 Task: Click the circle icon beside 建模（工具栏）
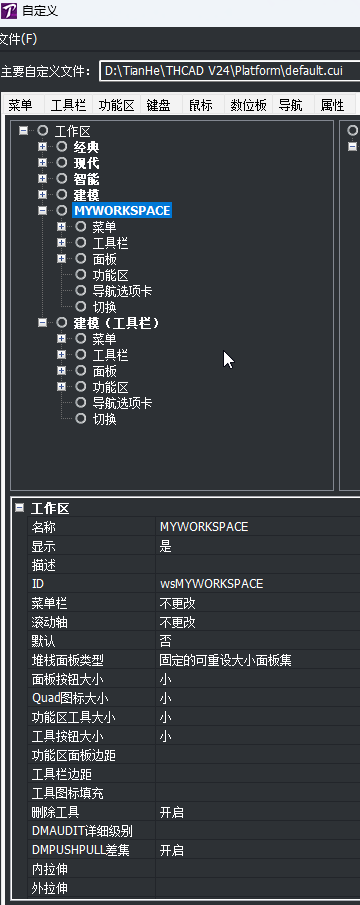click(62, 323)
